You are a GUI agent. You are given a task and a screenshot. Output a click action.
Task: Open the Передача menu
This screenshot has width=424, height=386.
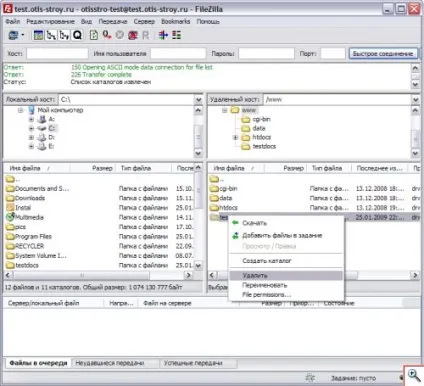pyautogui.click(x=113, y=21)
